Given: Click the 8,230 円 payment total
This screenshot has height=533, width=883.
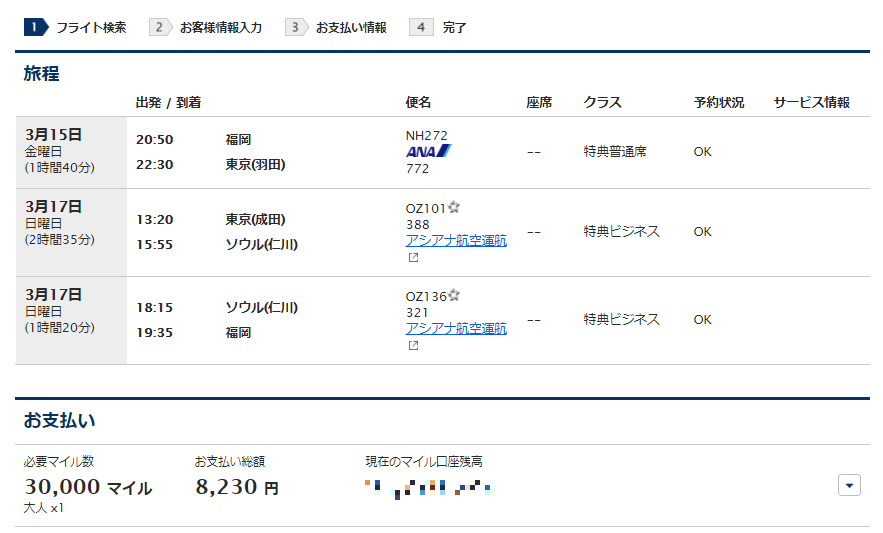Looking at the screenshot, I should pos(236,488).
